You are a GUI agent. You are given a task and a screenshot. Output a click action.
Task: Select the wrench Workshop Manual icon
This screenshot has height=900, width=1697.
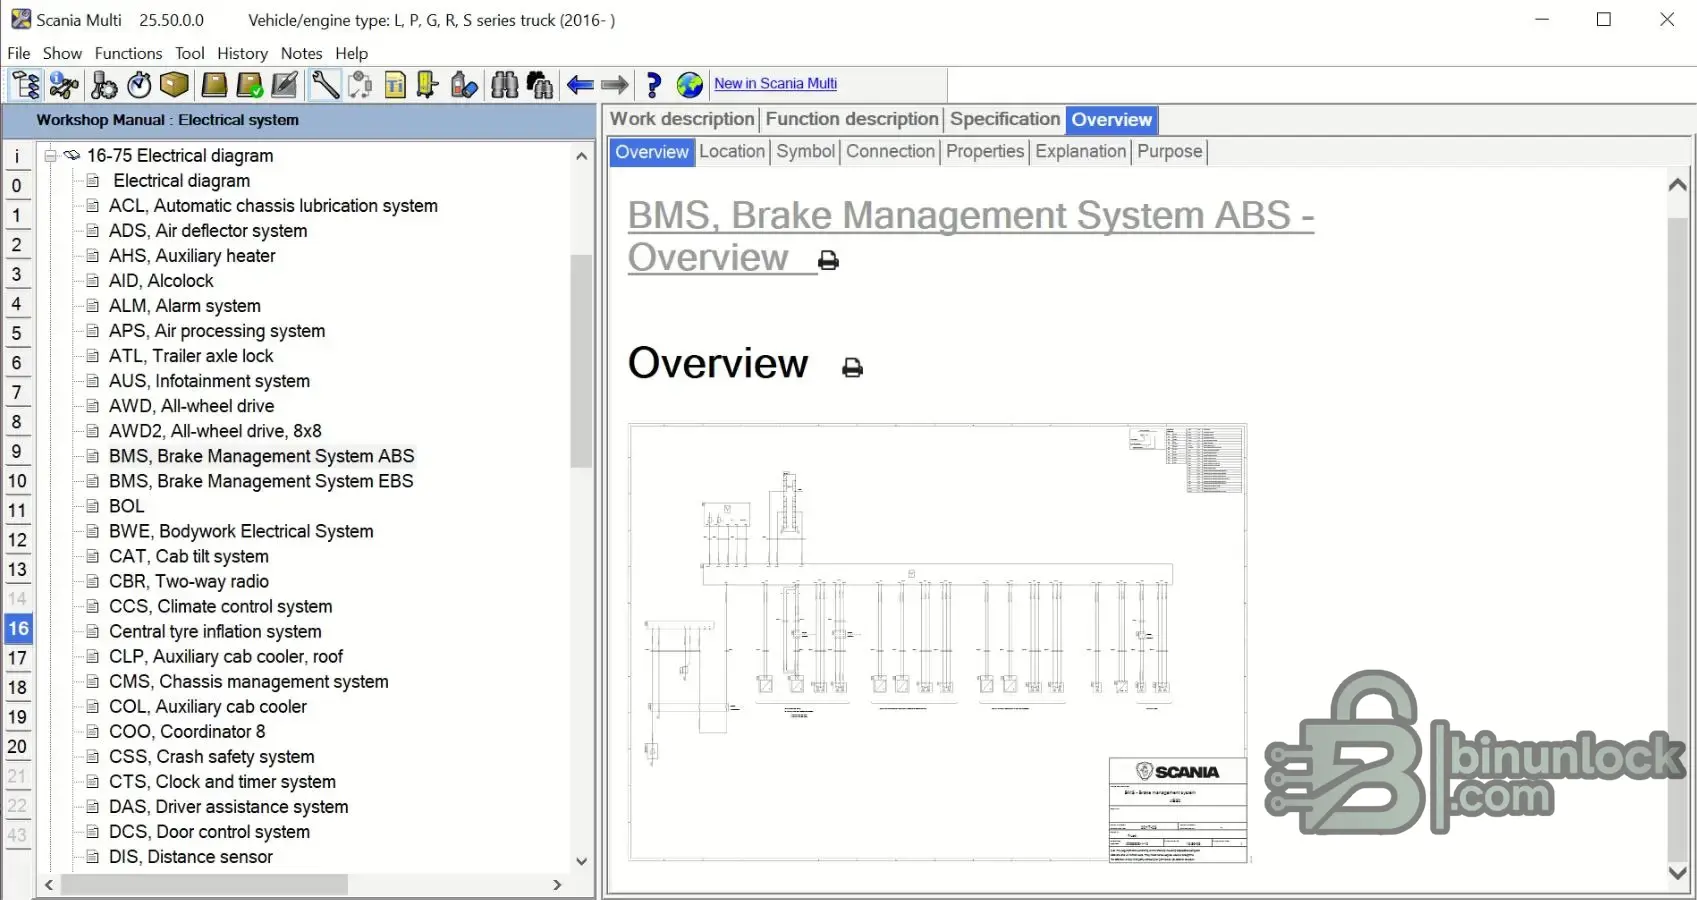point(325,85)
